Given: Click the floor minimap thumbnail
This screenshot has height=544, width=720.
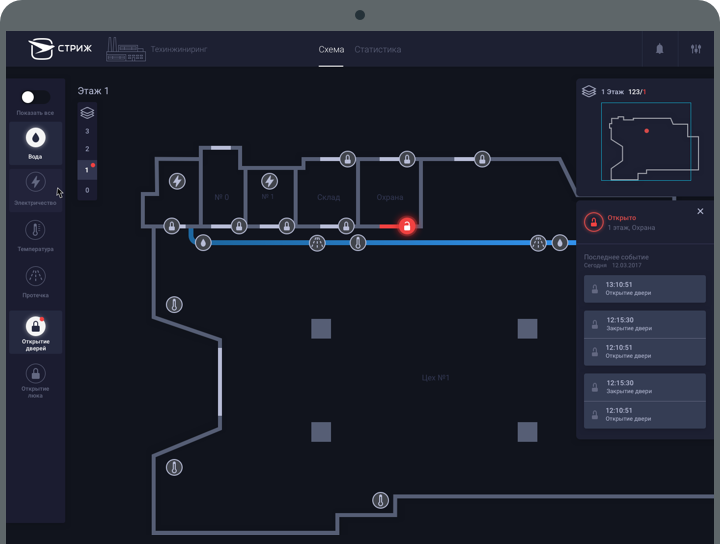Looking at the screenshot, I should pos(646,141).
